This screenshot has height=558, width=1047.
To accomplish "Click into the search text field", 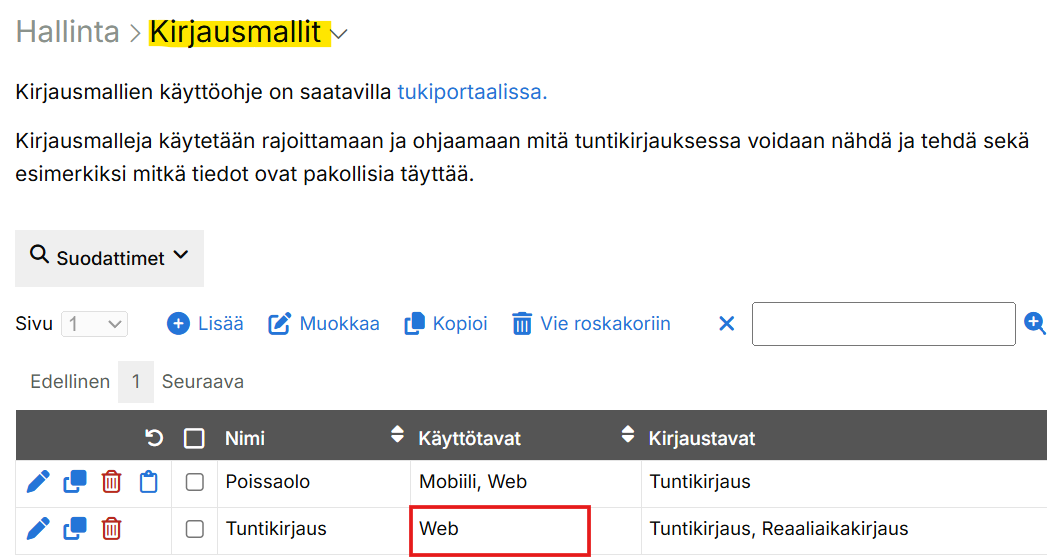I will tap(883, 324).
